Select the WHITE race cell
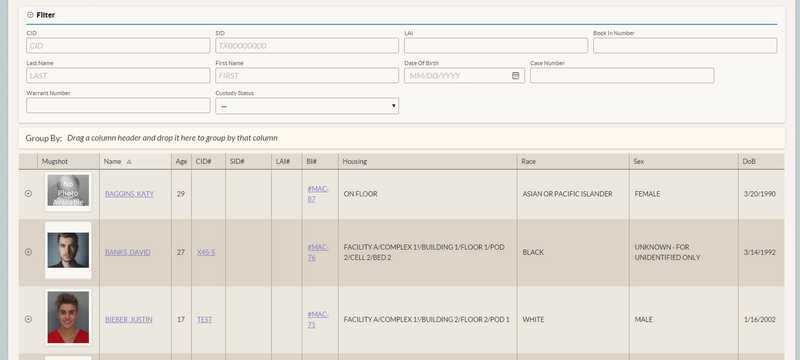 572,319
